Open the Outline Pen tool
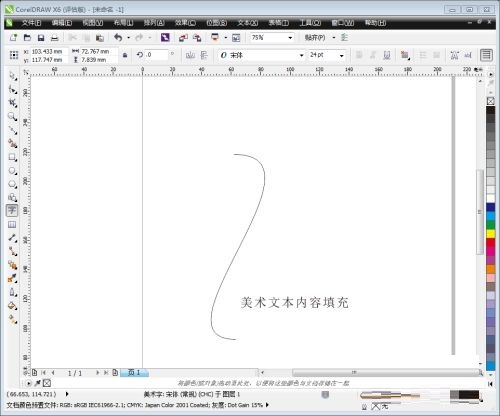The height and width of the screenshot is (416, 500). pyautogui.click(x=12, y=292)
